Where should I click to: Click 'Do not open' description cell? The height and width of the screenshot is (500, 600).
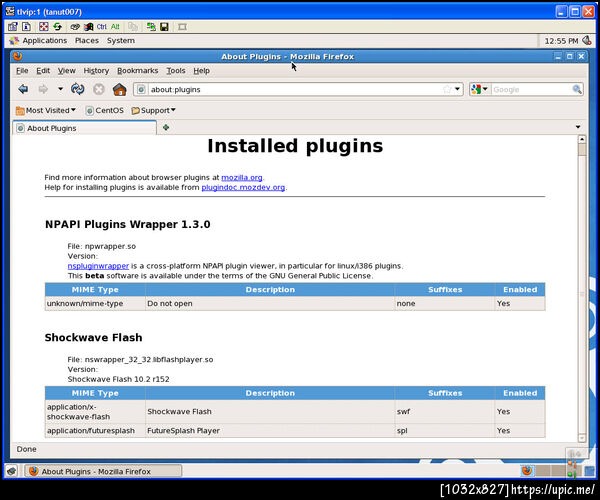[270, 303]
